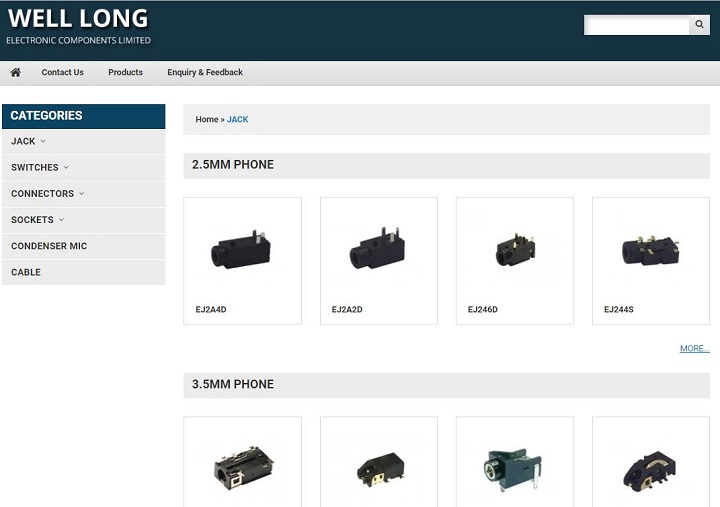Click the search magnifier button
This screenshot has width=720, height=507.
pos(699,24)
